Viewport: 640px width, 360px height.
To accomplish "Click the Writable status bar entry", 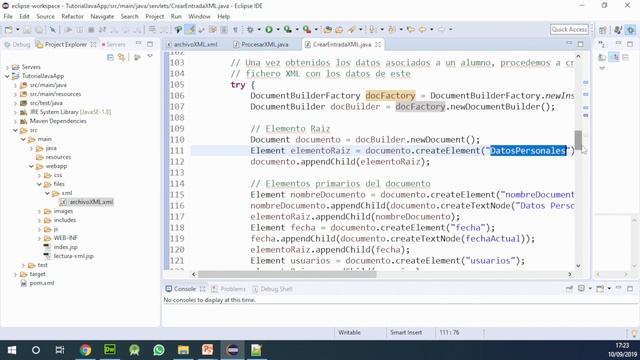I will tap(349, 332).
